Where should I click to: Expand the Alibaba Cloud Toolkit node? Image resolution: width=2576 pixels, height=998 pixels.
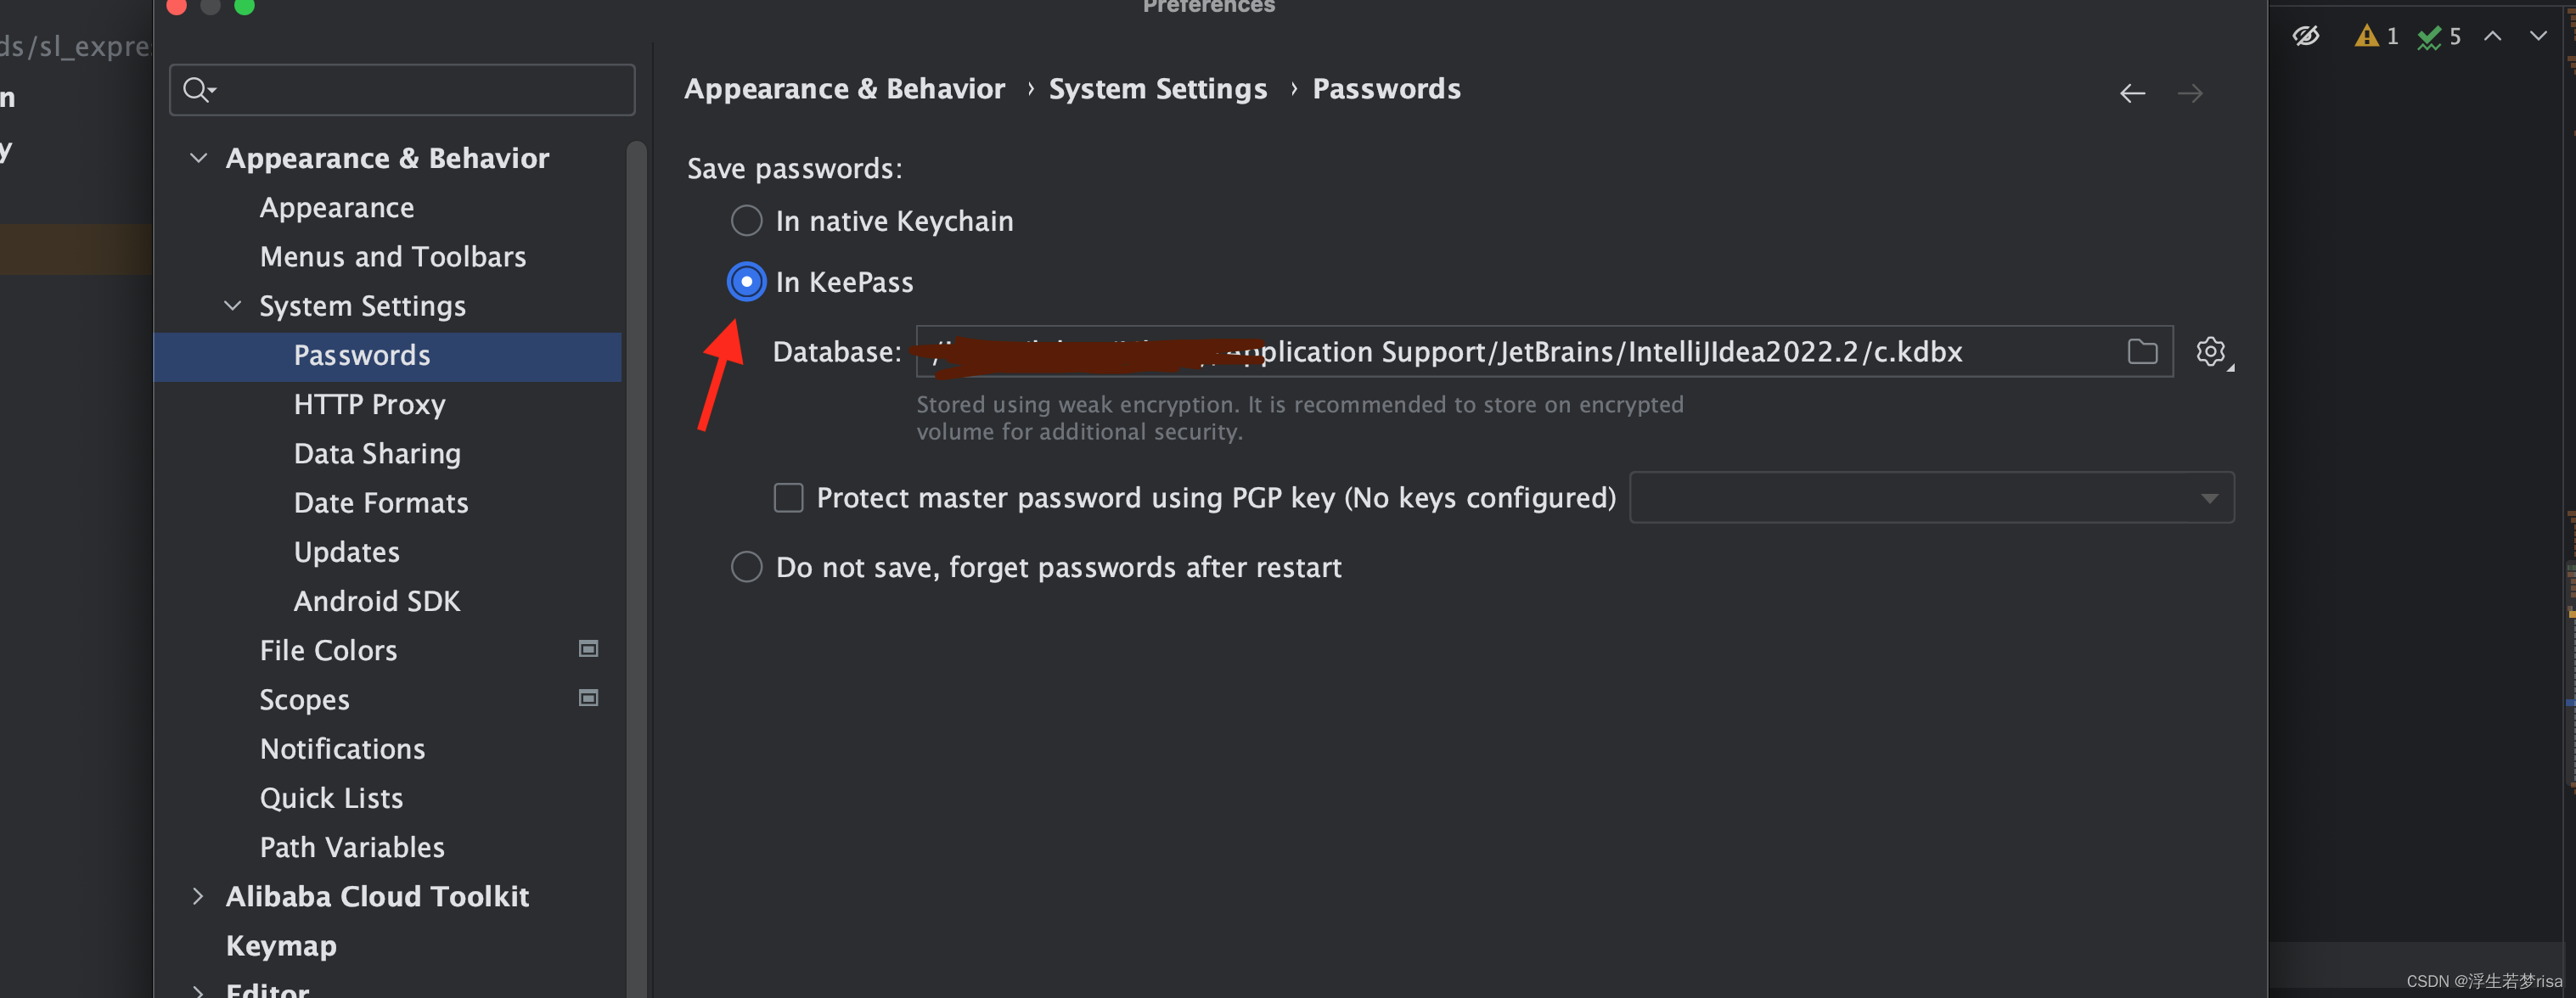click(197, 896)
